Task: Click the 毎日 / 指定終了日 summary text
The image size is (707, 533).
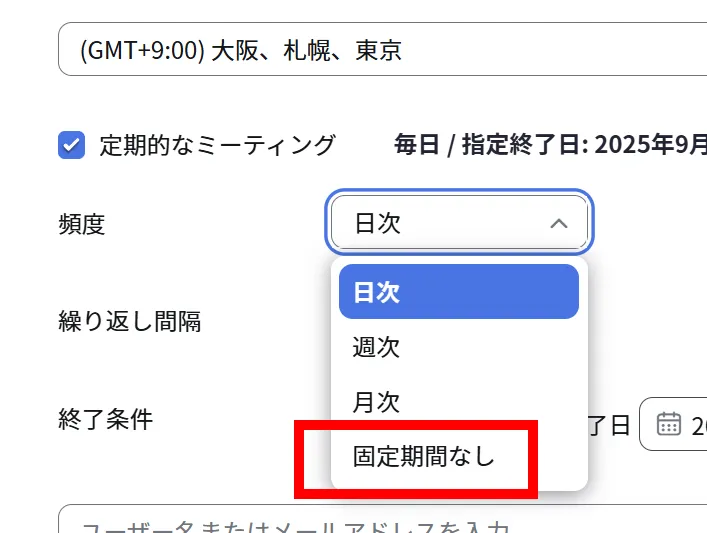Action: 550,145
